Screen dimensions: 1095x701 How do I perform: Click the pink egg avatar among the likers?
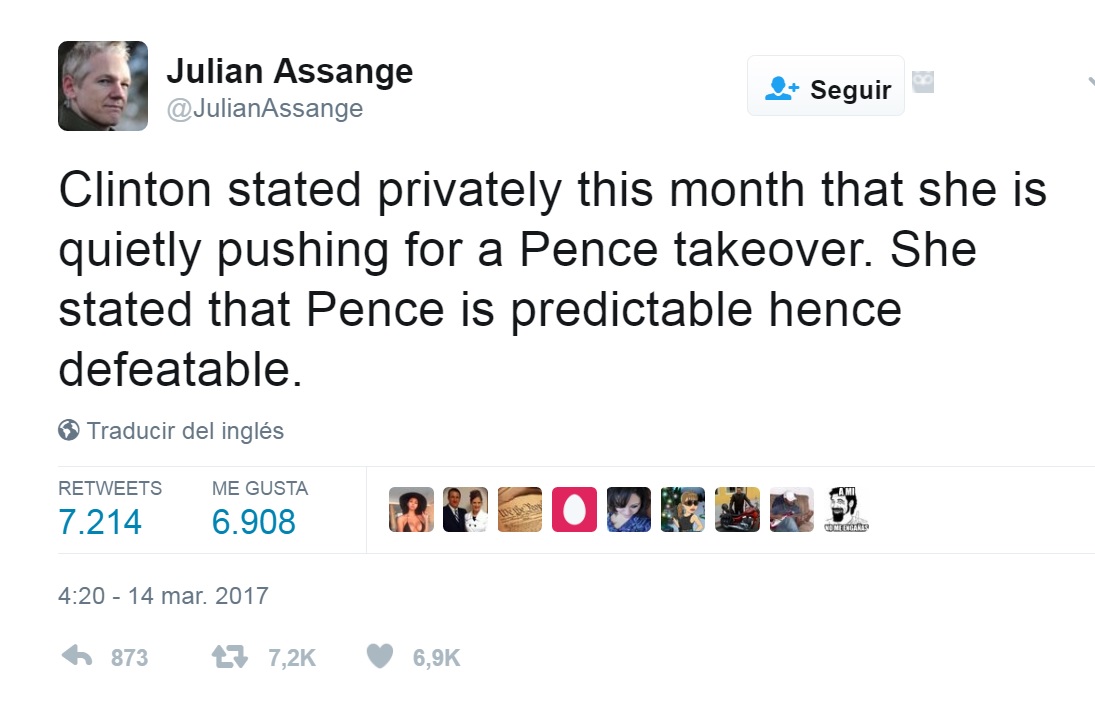tap(574, 510)
